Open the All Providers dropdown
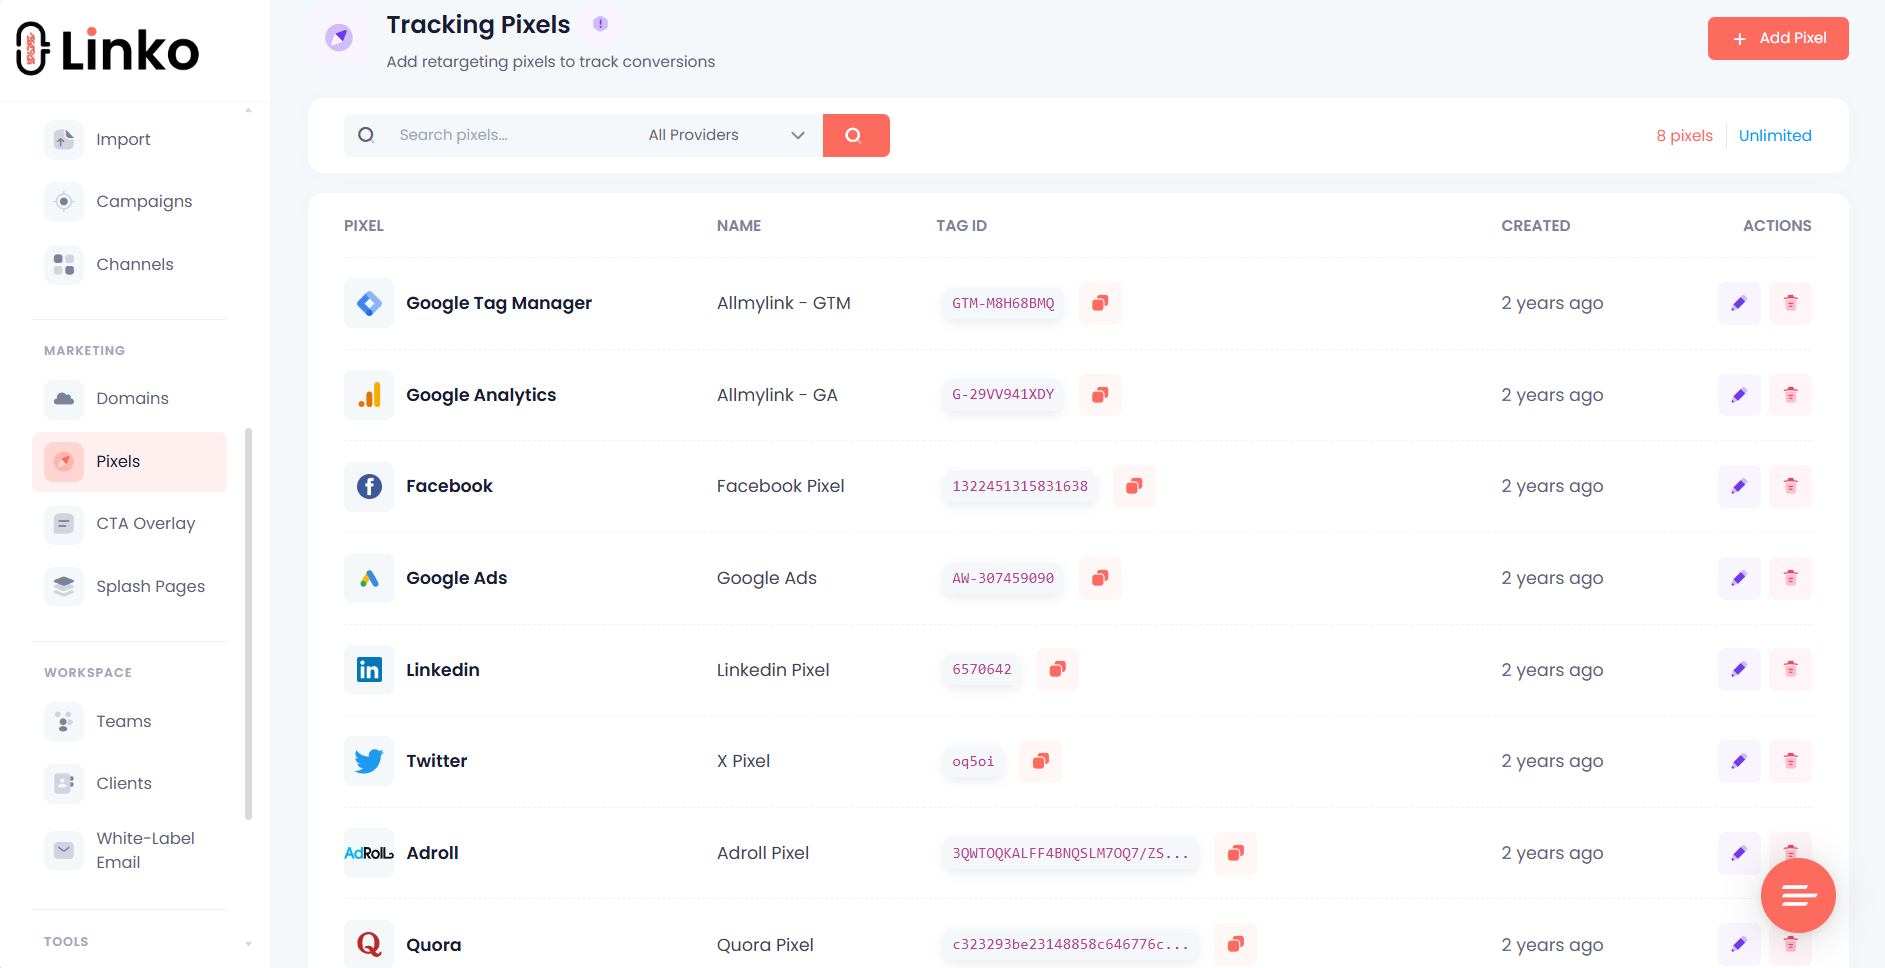 click(726, 135)
